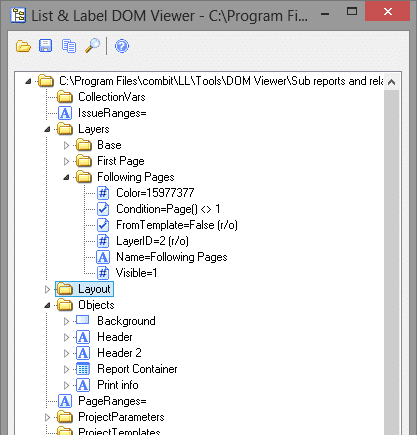Click the CollectionVars folder icon

tap(65, 97)
